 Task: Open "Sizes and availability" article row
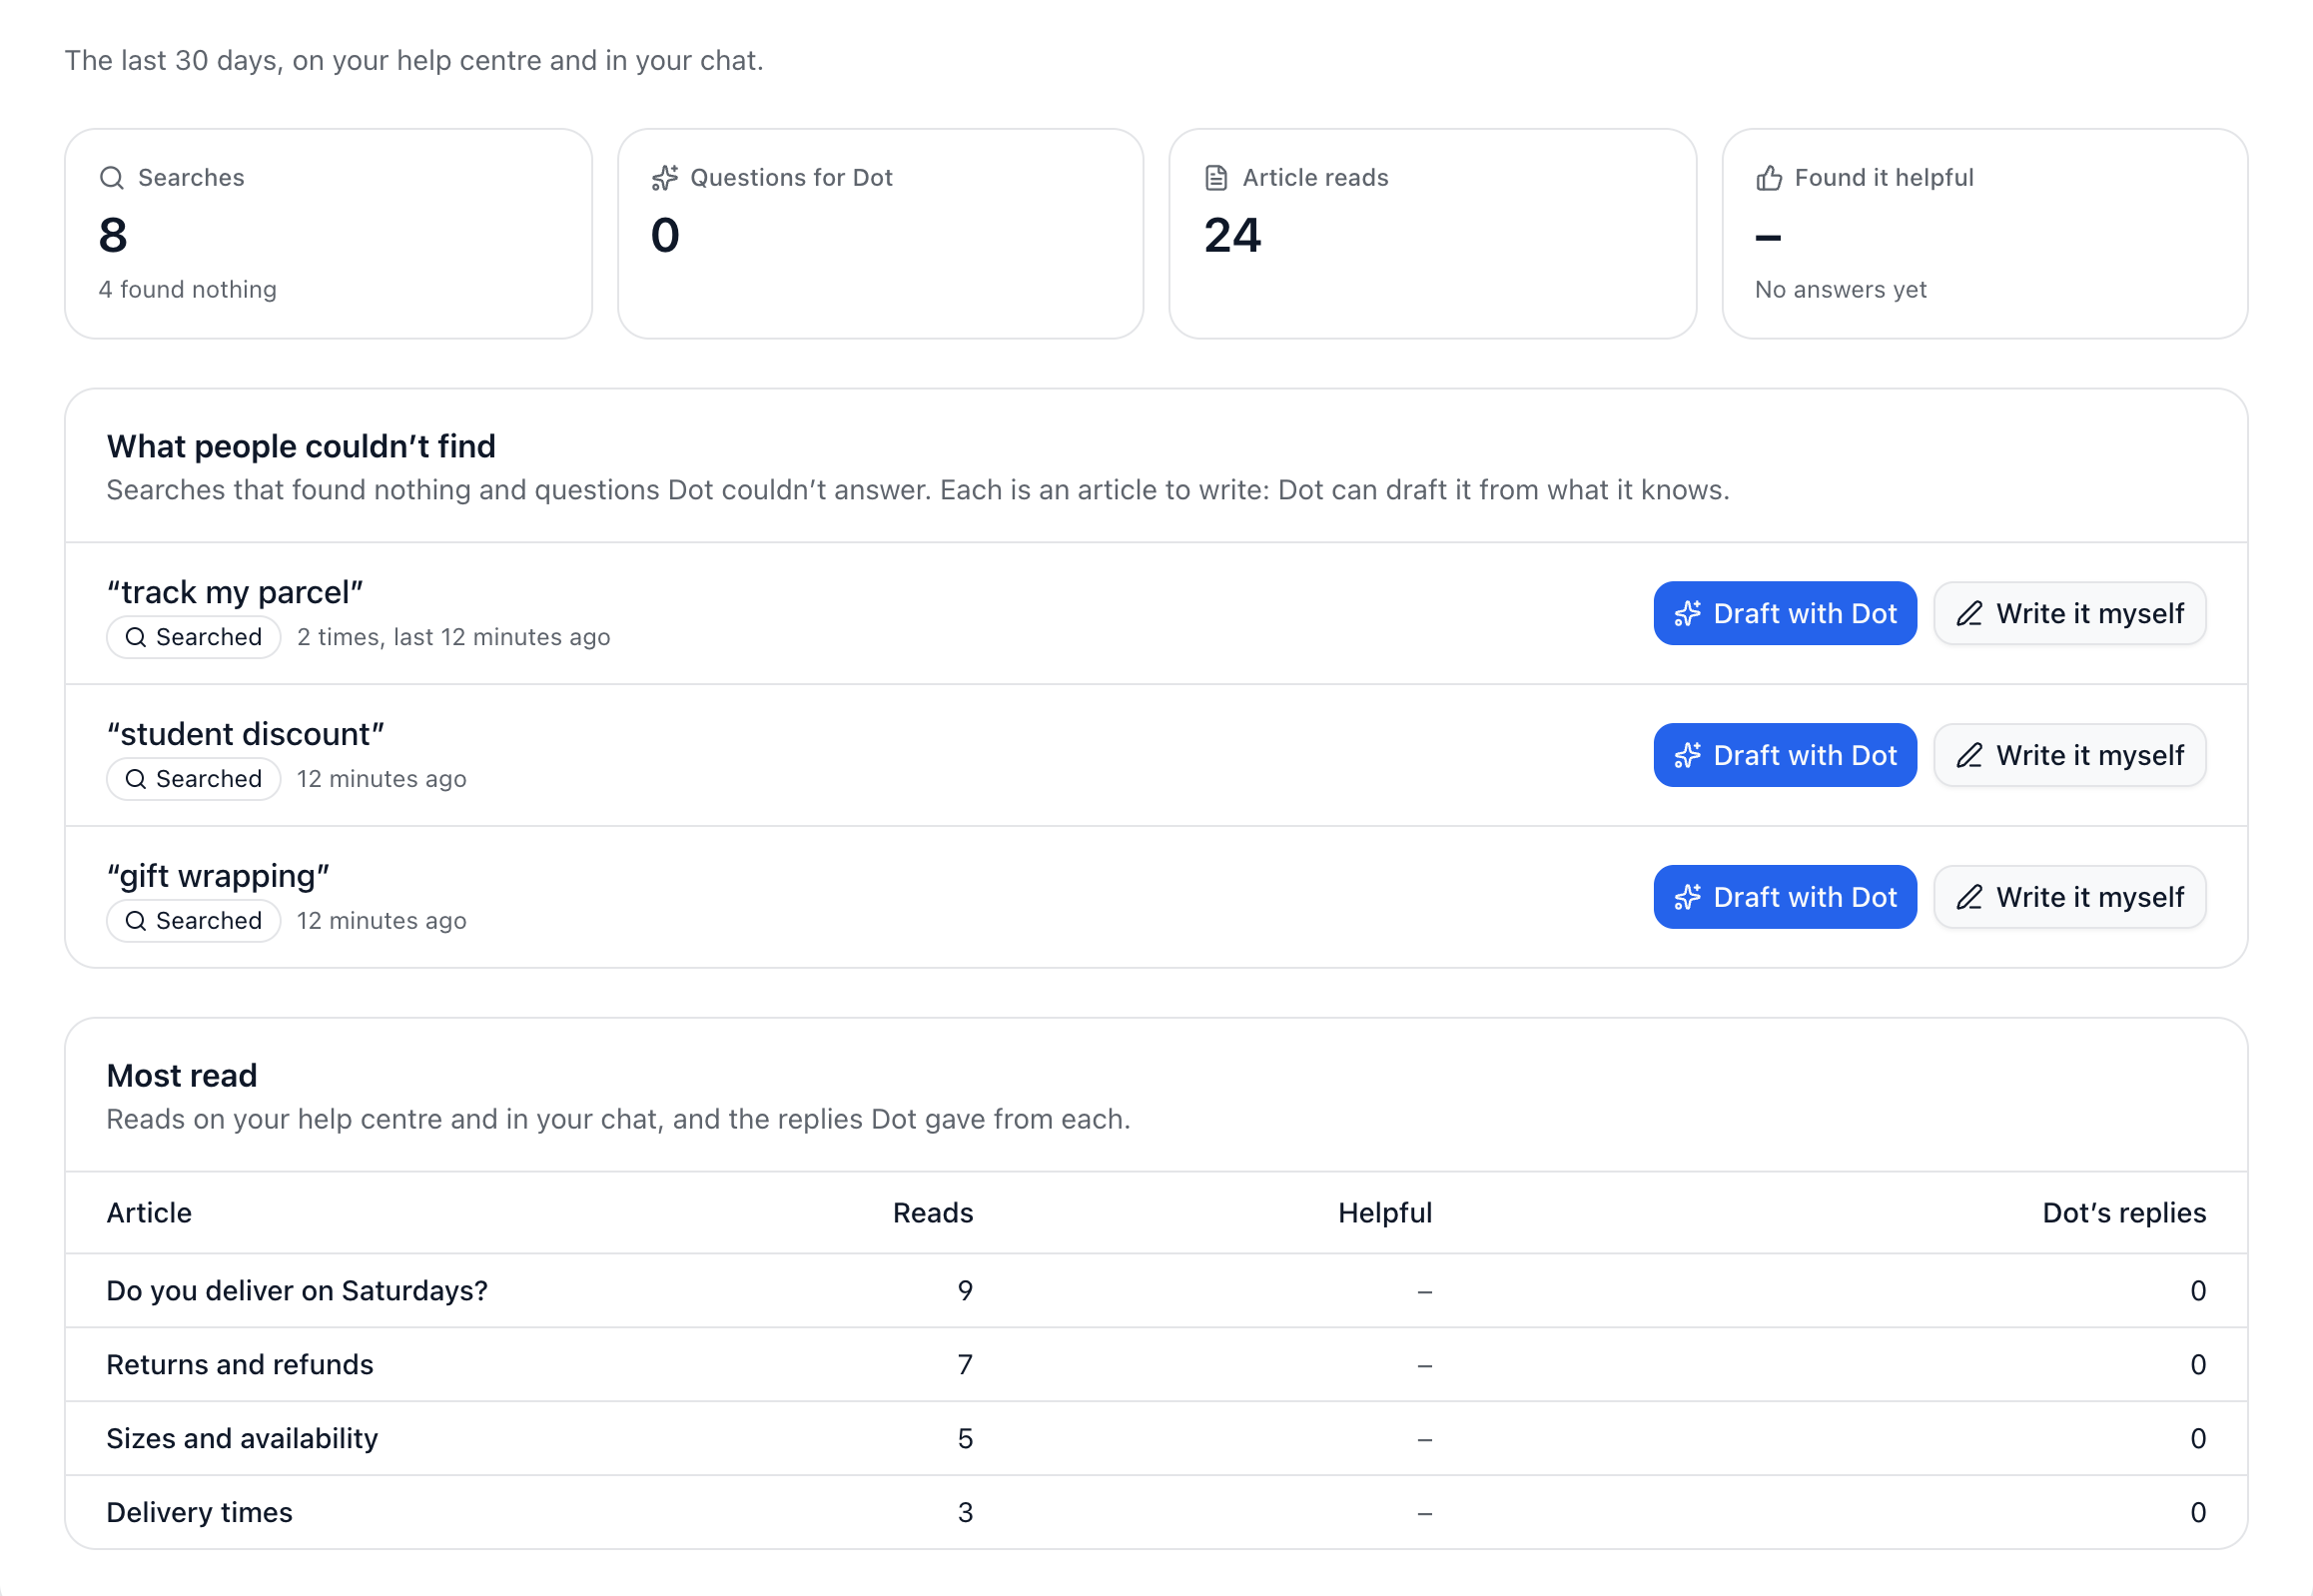tap(1156, 1439)
